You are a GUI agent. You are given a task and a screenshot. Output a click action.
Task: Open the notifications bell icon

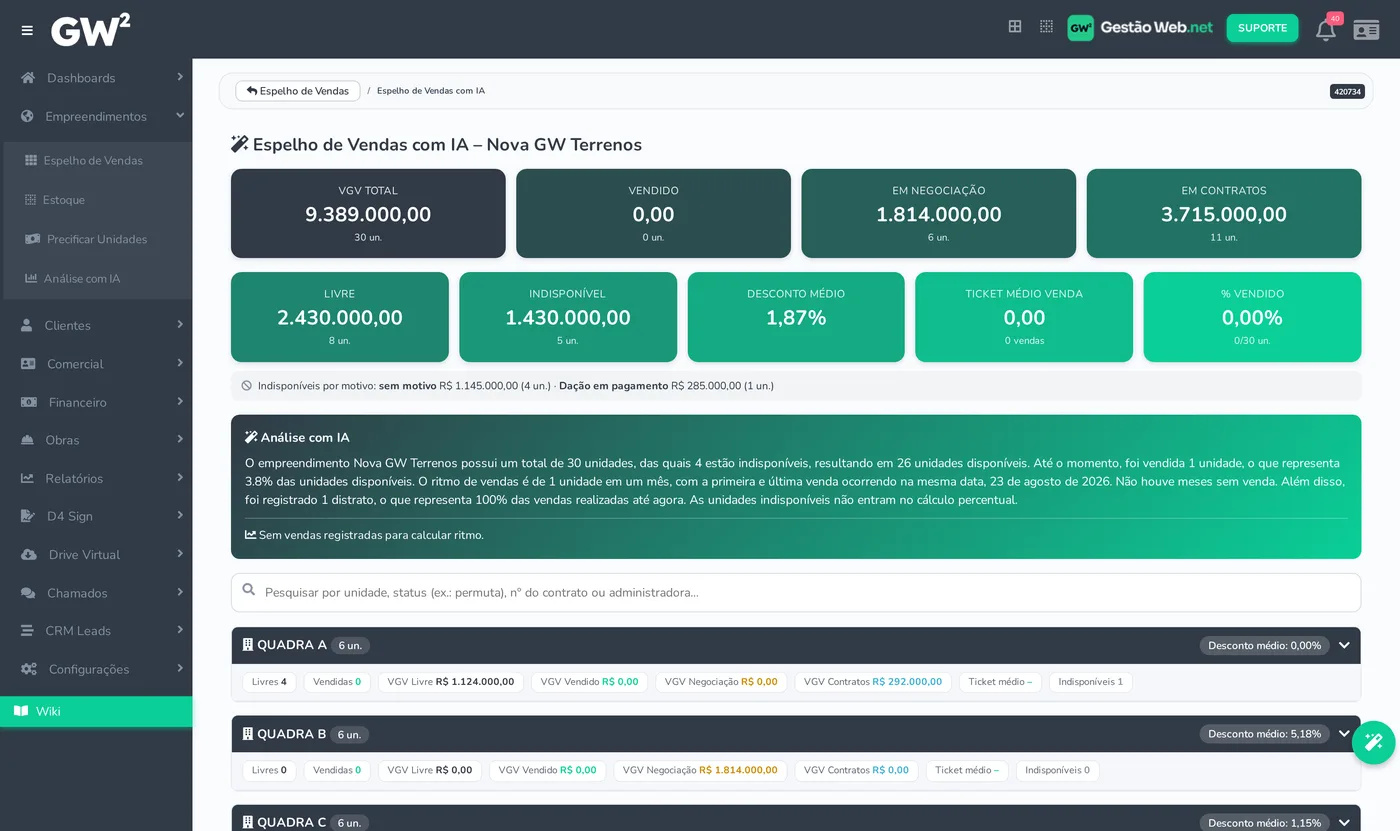(1326, 29)
